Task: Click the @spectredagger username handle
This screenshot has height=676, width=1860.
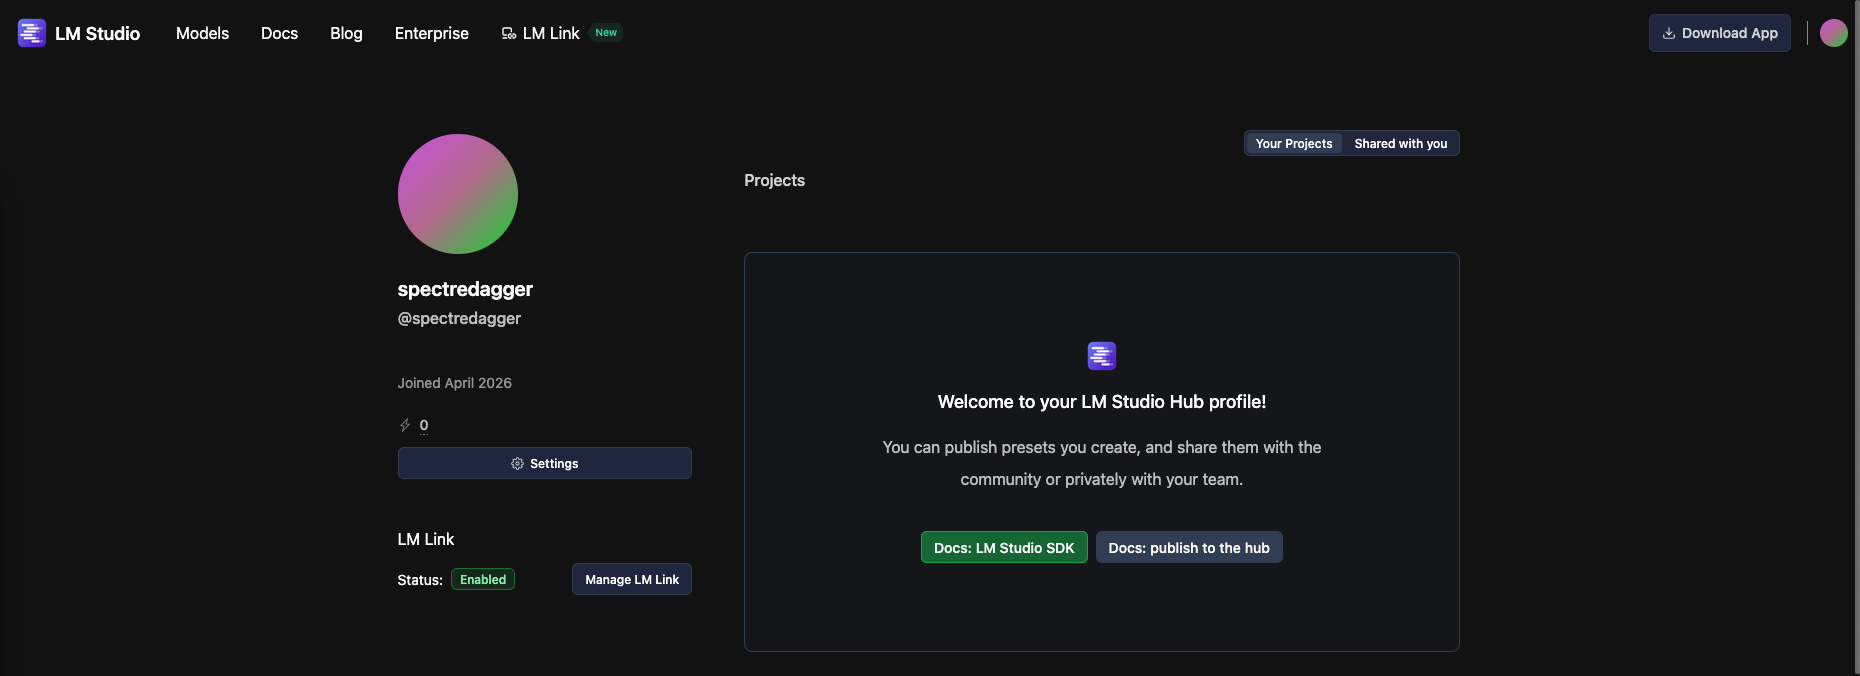Action: (459, 318)
